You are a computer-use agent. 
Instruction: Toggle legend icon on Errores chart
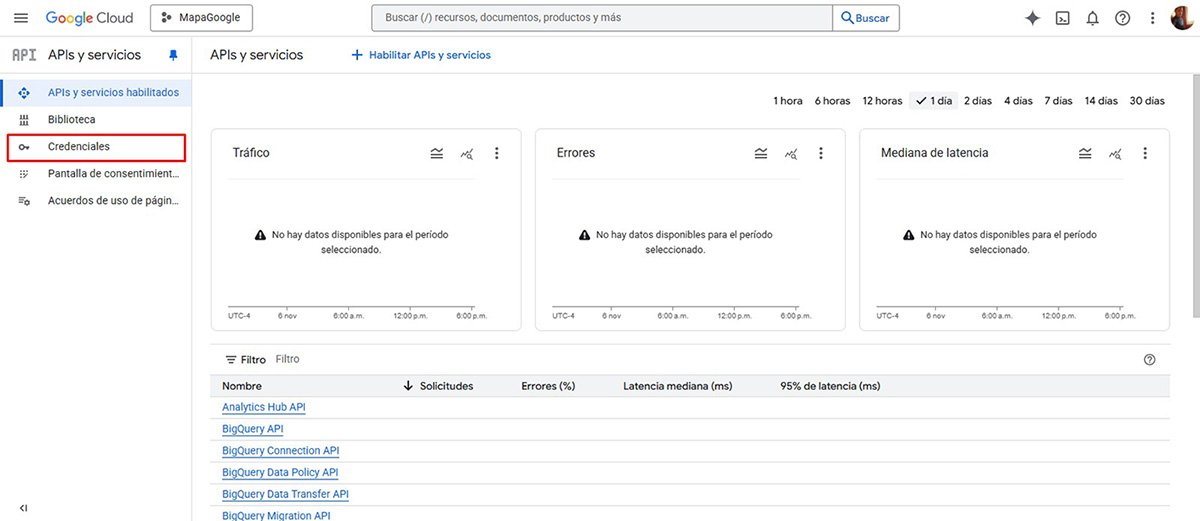tap(761, 153)
